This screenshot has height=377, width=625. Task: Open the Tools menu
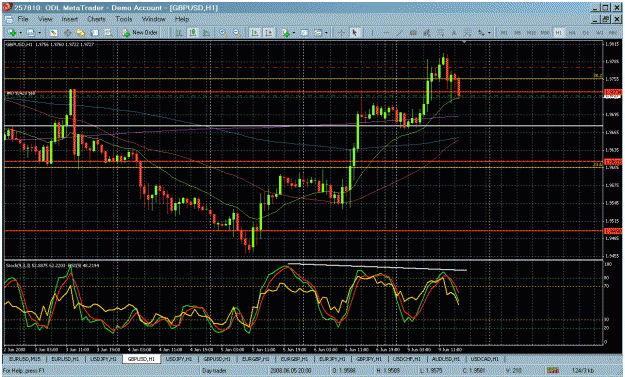[124, 19]
